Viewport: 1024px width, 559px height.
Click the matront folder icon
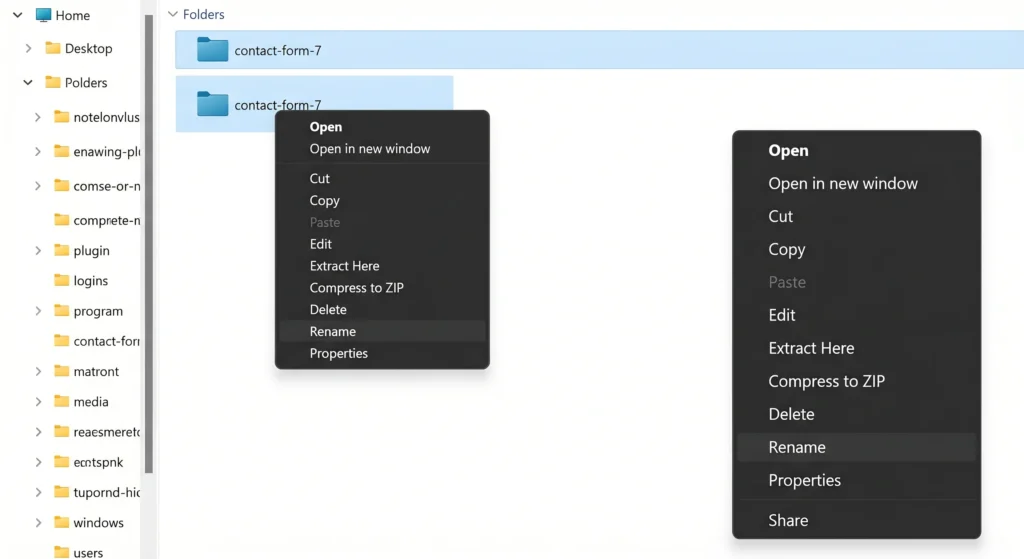[61, 371]
